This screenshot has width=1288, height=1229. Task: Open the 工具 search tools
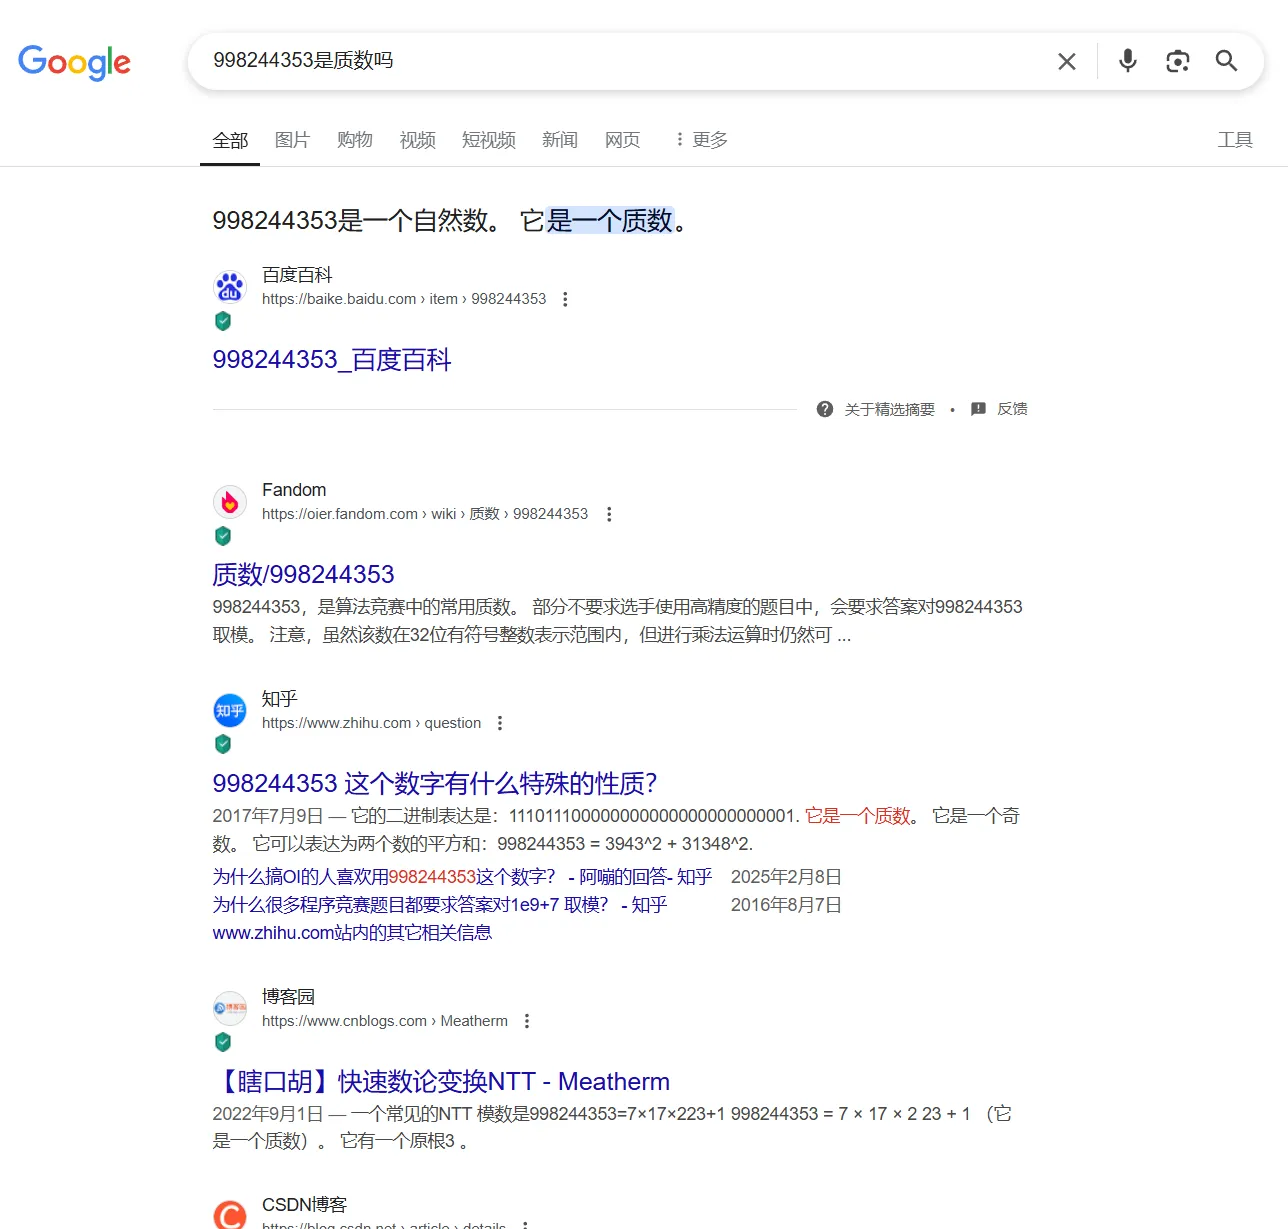click(x=1235, y=140)
